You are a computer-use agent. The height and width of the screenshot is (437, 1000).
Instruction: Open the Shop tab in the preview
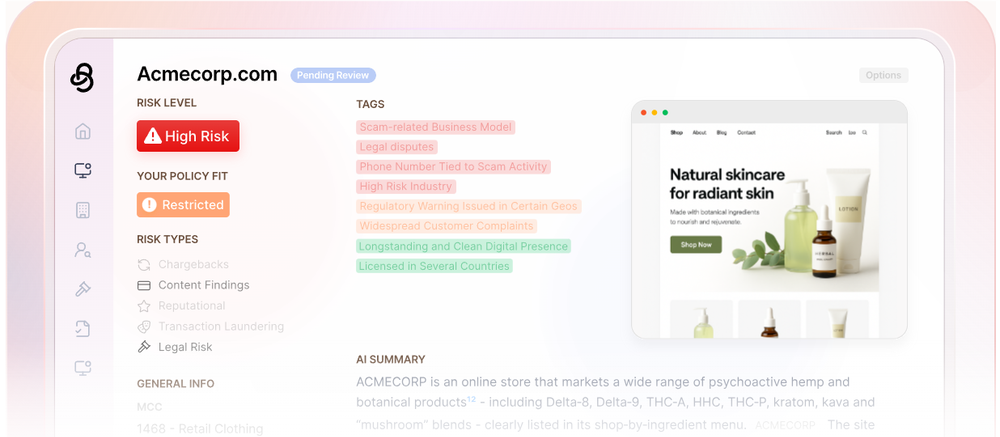(677, 133)
